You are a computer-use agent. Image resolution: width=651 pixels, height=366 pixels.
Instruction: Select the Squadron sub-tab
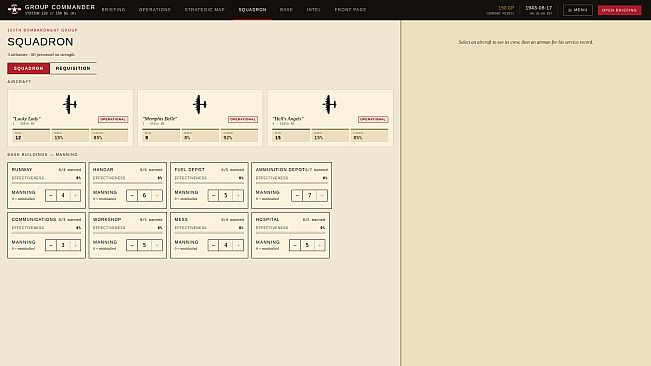(x=28, y=68)
